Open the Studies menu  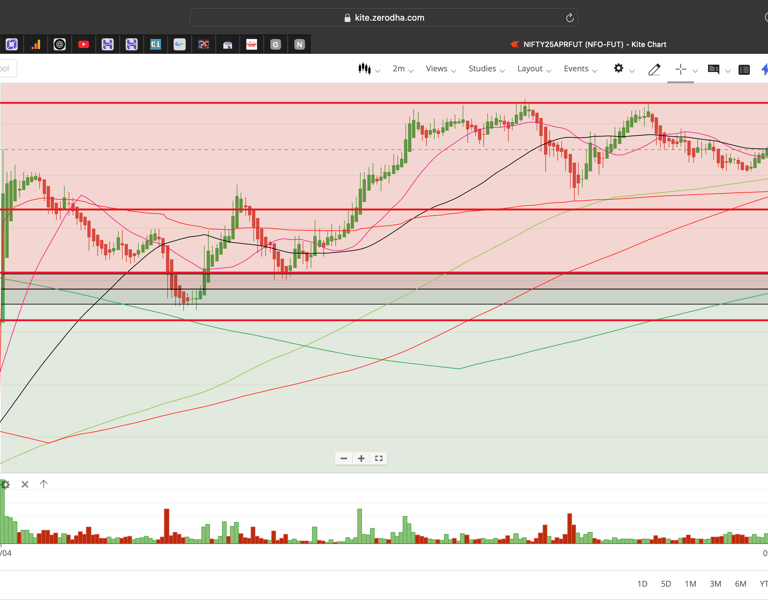pyautogui.click(x=486, y=69)
